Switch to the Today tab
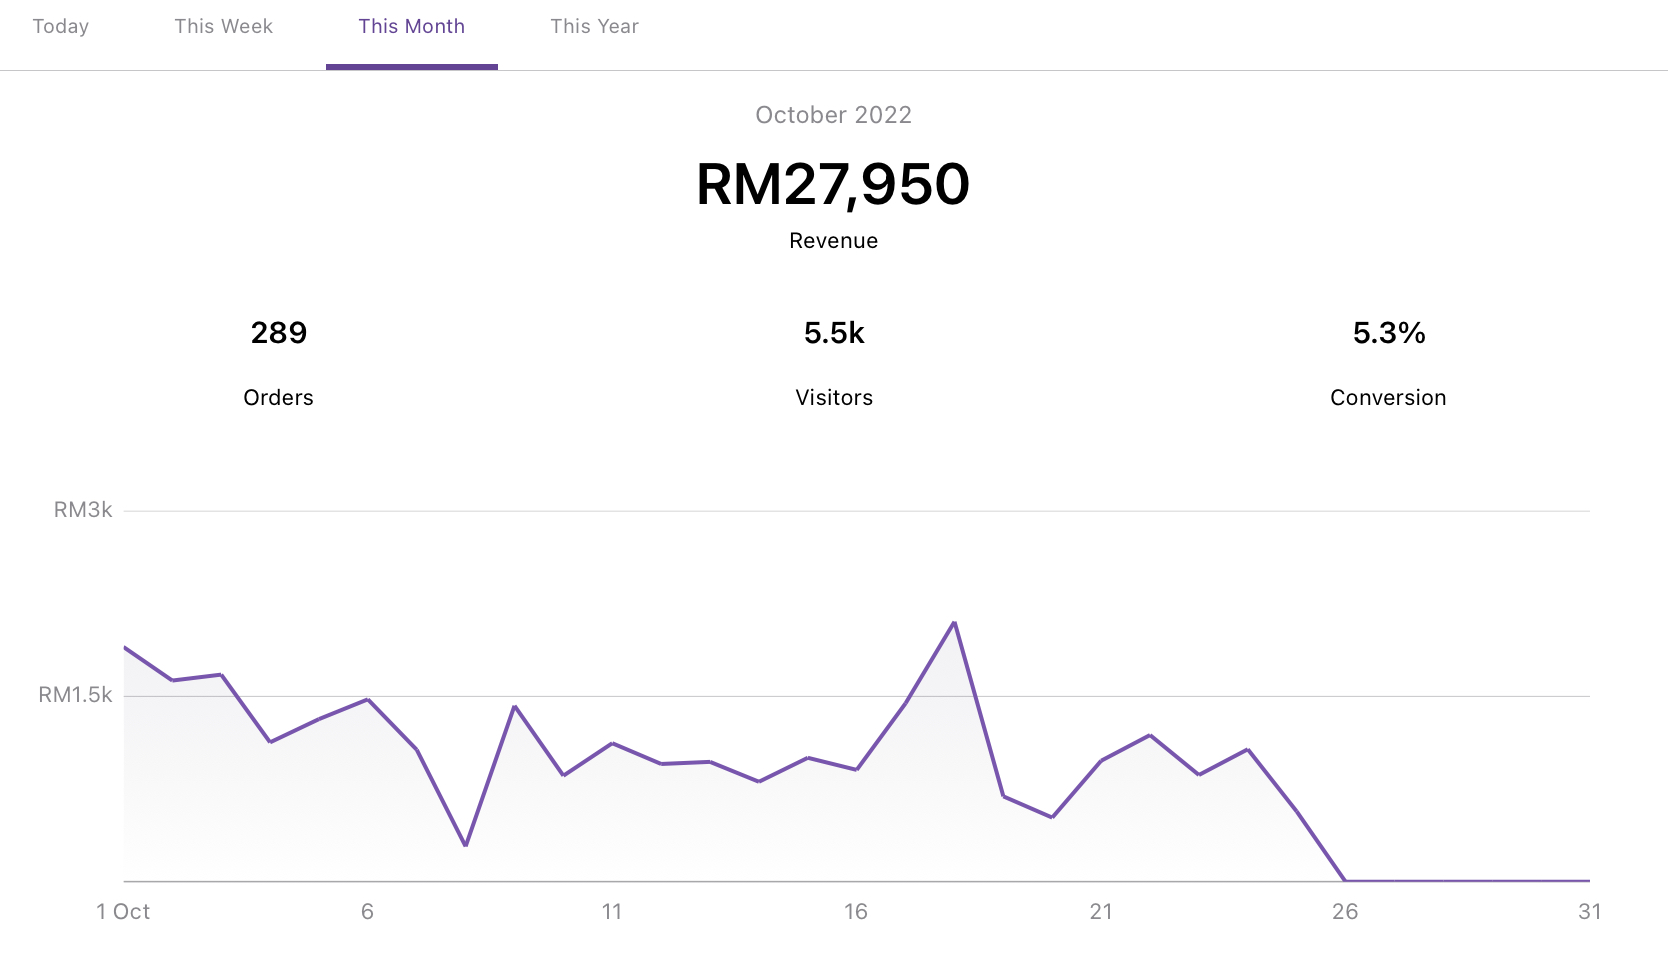Viewport: 1668px width, 958px height. pos(61,27)
